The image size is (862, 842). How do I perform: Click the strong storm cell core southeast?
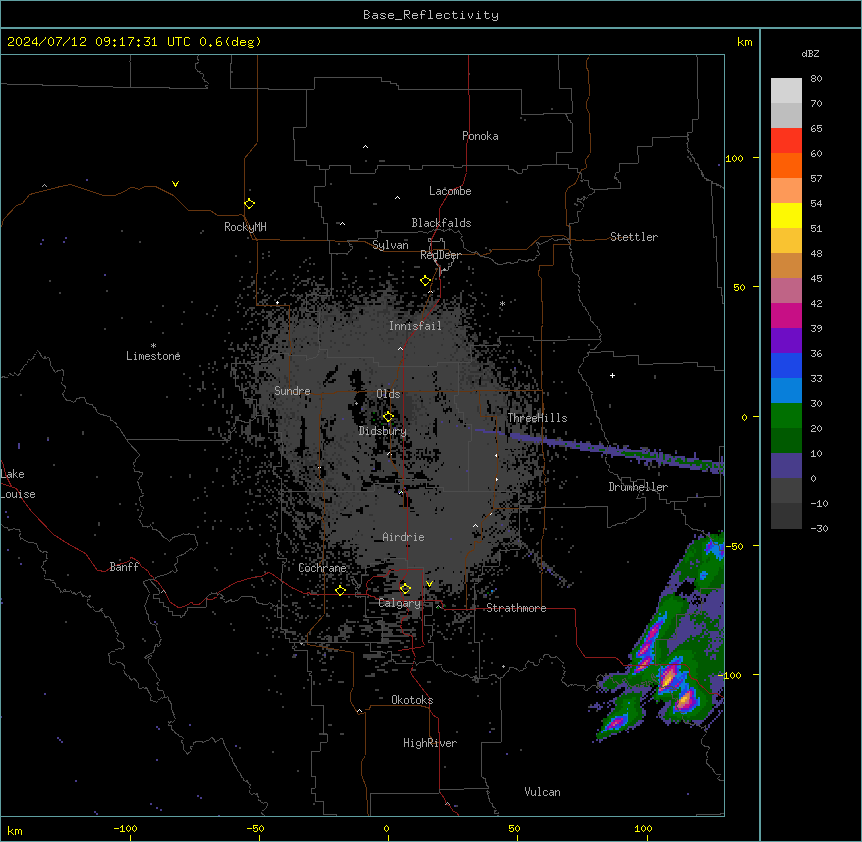point(669,677)
